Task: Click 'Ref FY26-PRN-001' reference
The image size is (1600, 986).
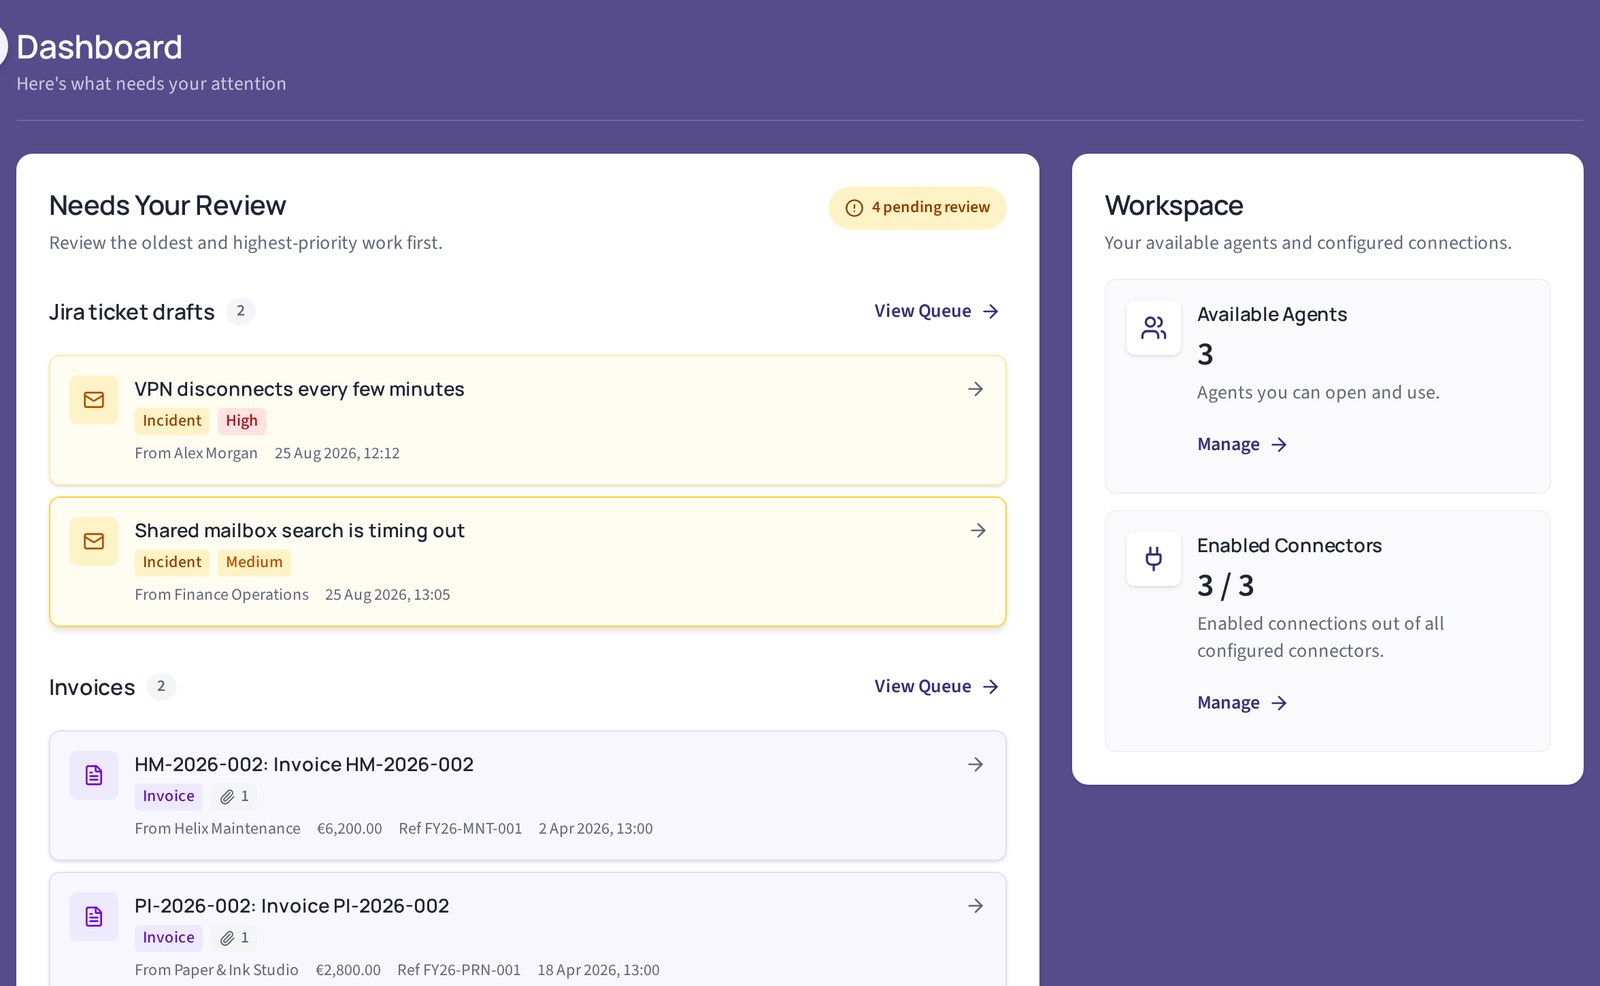Action: [x=459, y=970]
